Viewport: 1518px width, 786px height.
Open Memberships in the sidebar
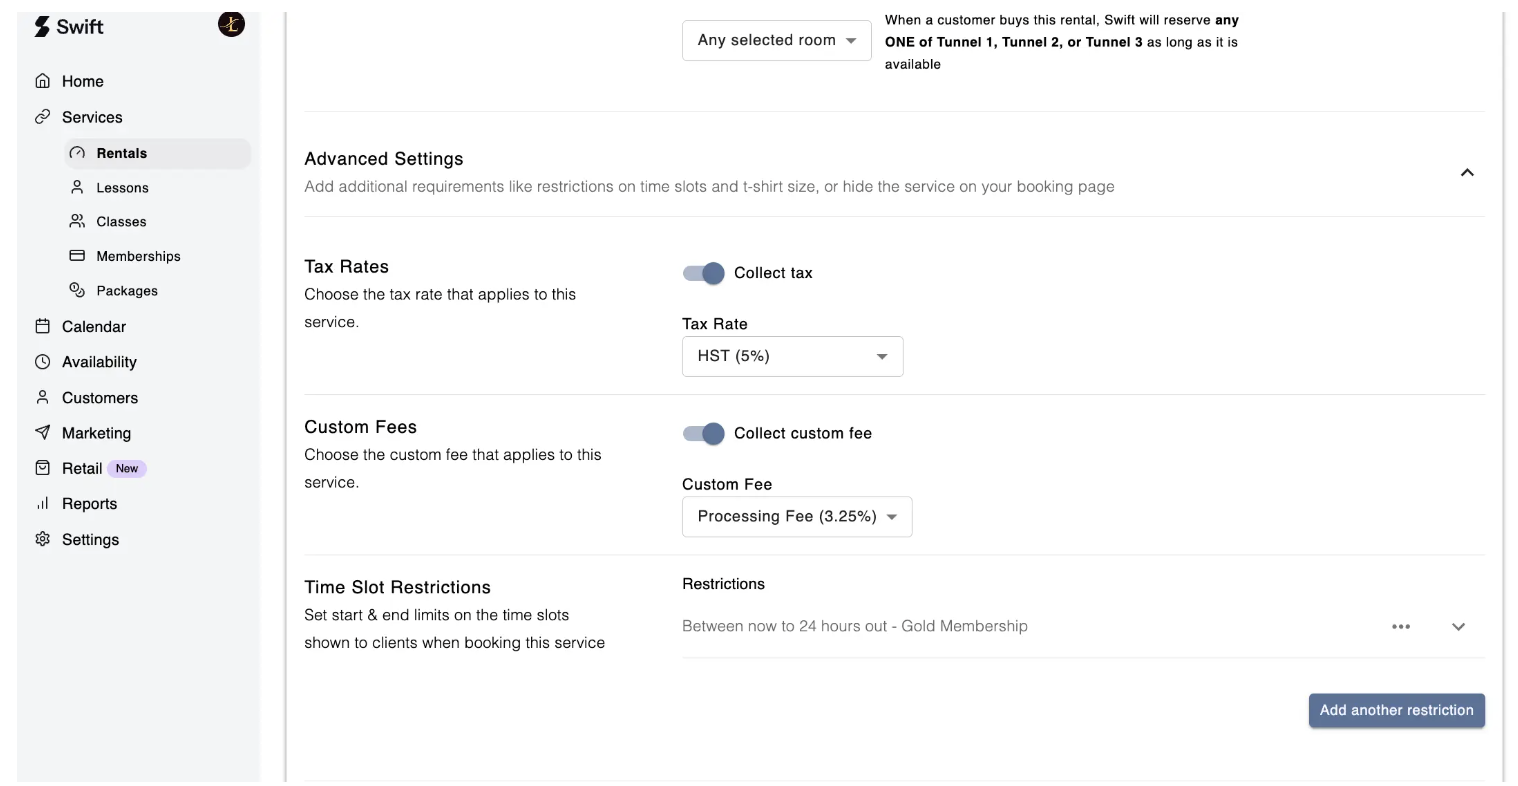[138, 256]
